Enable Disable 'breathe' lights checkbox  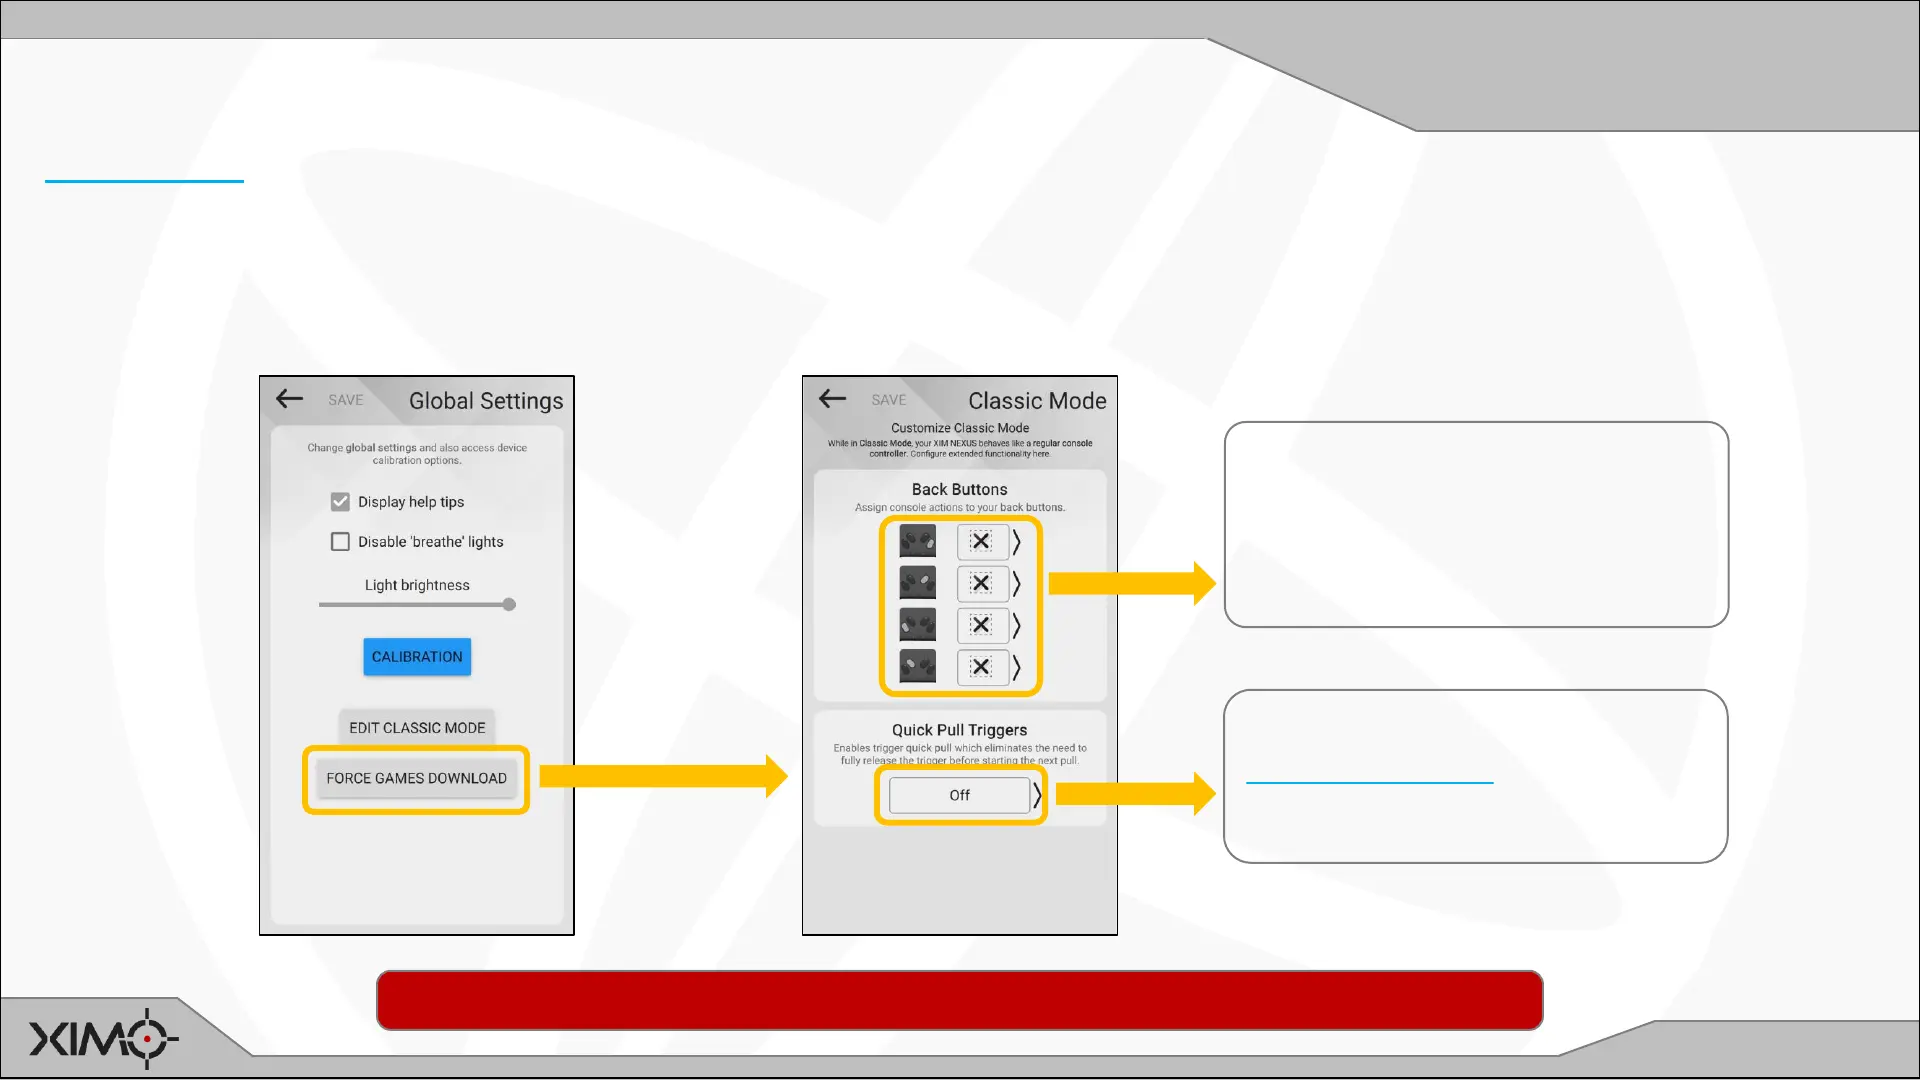tap(340, 542)
